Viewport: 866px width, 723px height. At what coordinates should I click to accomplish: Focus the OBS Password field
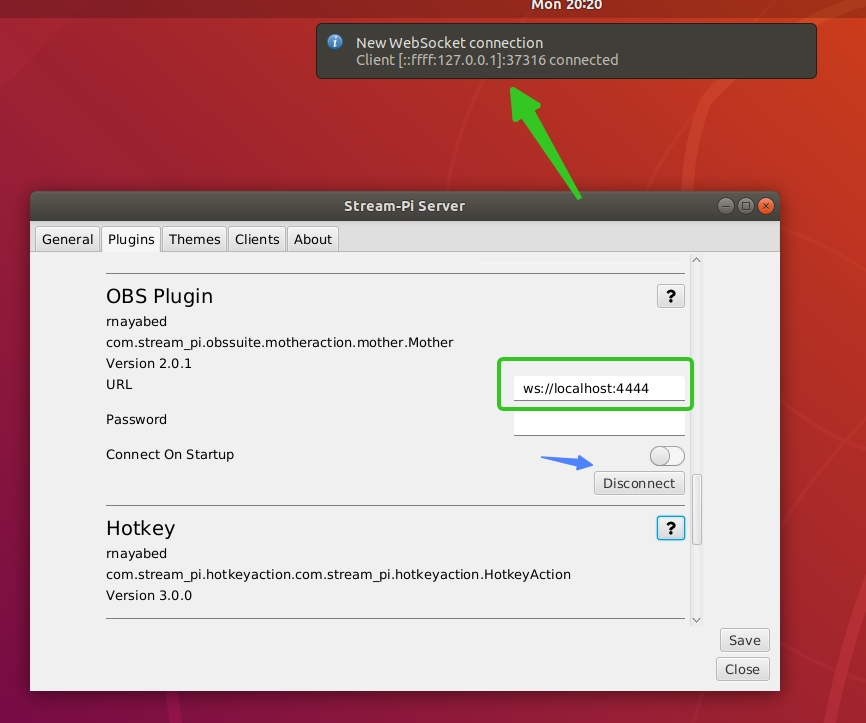pyautogui.click(x=599, y=424)
